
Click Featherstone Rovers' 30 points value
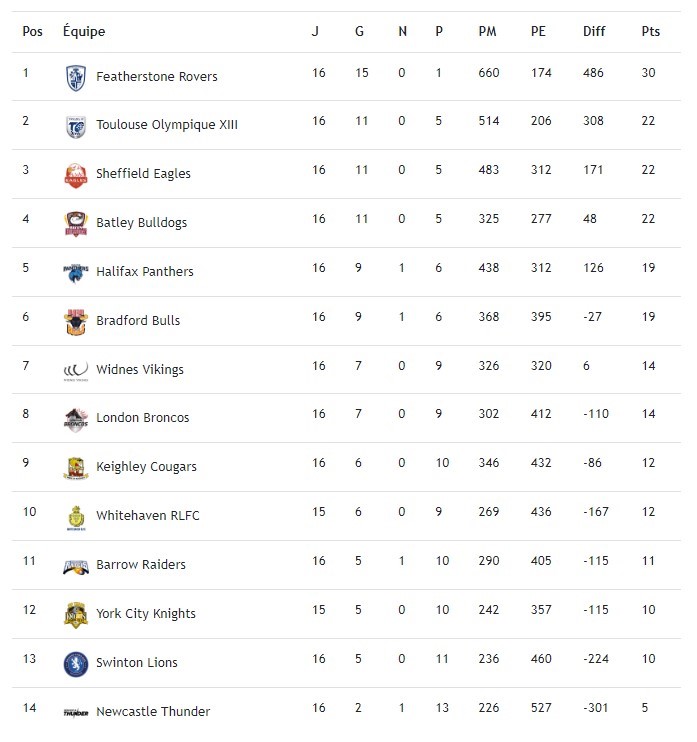[649, 73]
